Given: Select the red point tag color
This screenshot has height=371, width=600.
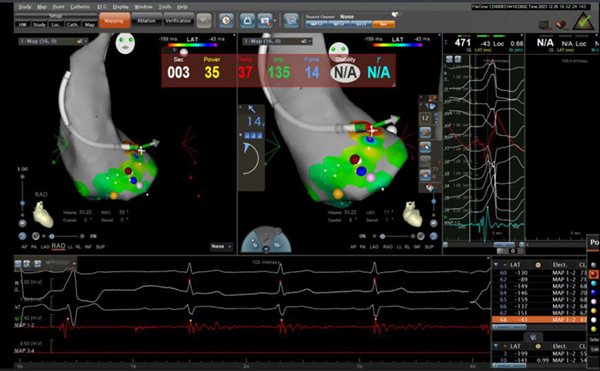Looking at the screenshot, I should tap(593, 274).
